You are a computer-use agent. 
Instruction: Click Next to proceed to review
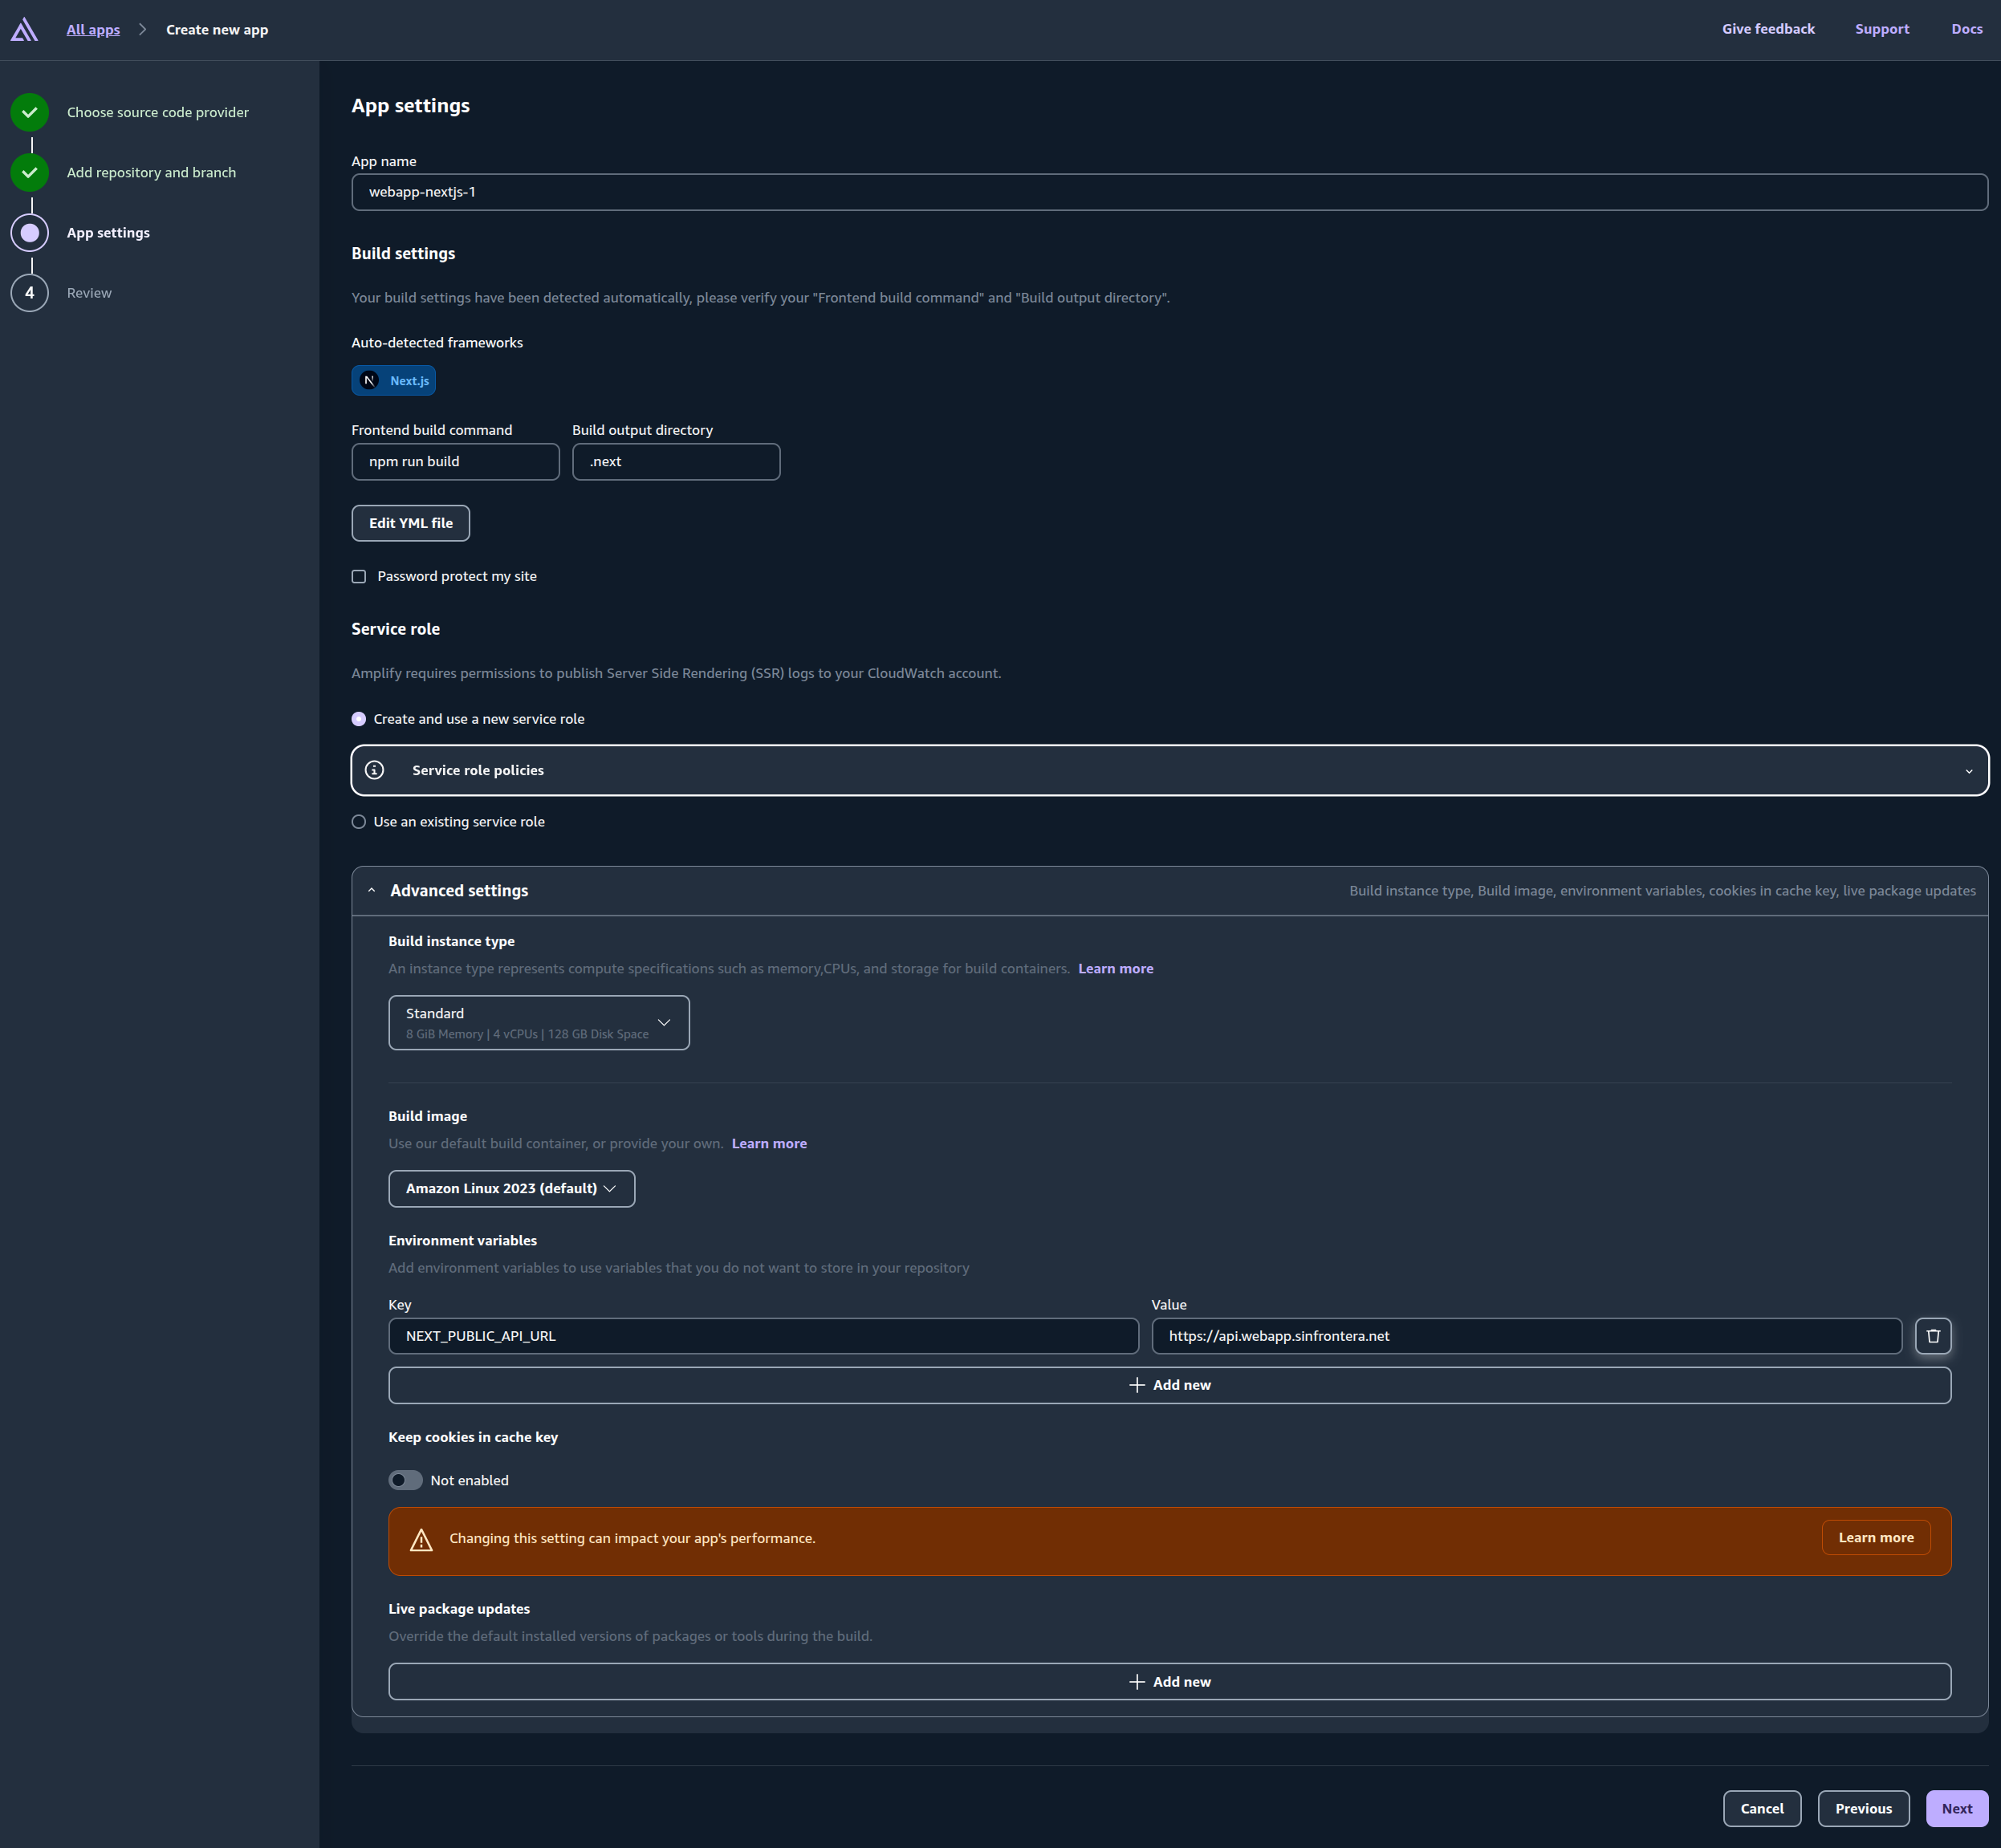click(x=1956, y=1808)
